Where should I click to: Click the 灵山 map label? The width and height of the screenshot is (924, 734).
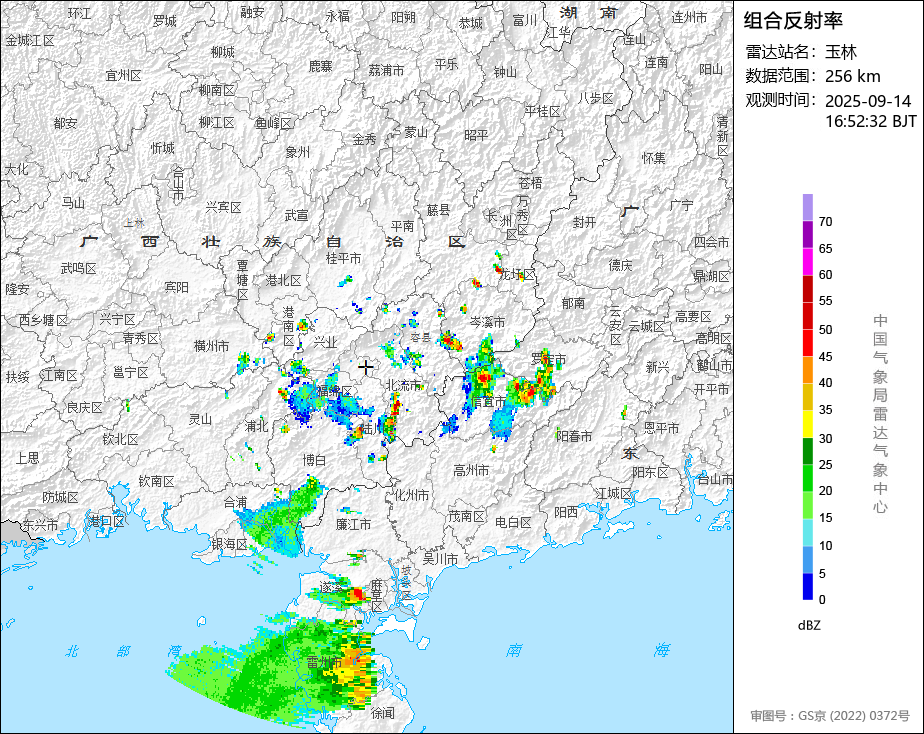(200, 419)
